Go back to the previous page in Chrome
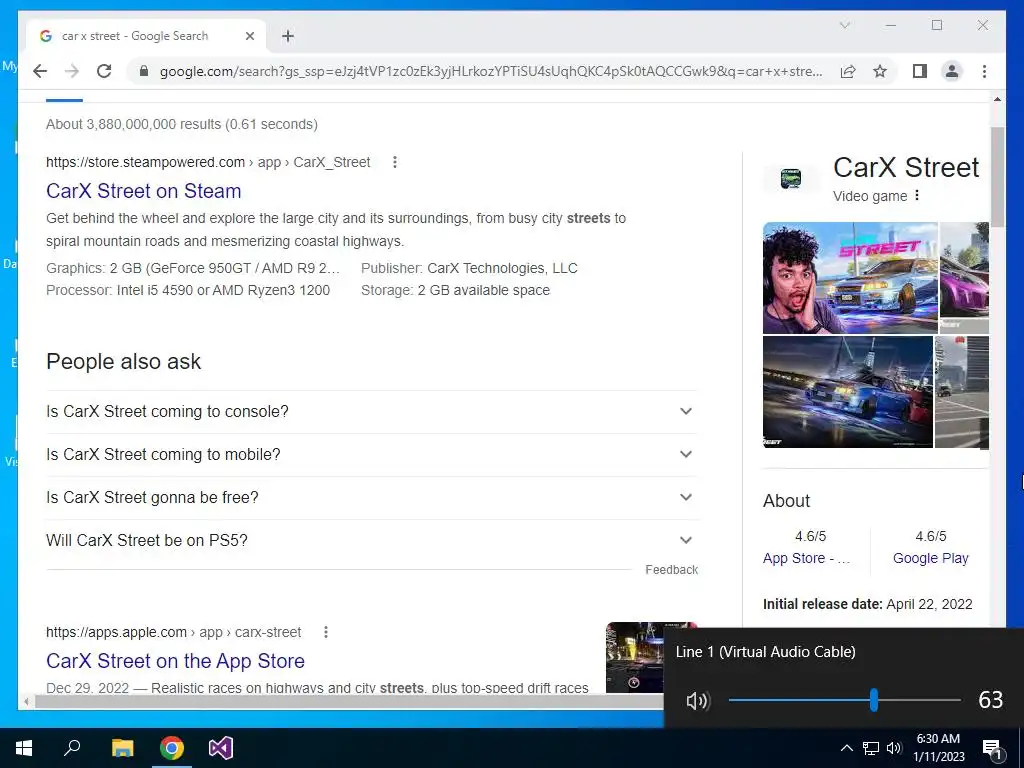The image size is (1024, 768). point(40,71)
